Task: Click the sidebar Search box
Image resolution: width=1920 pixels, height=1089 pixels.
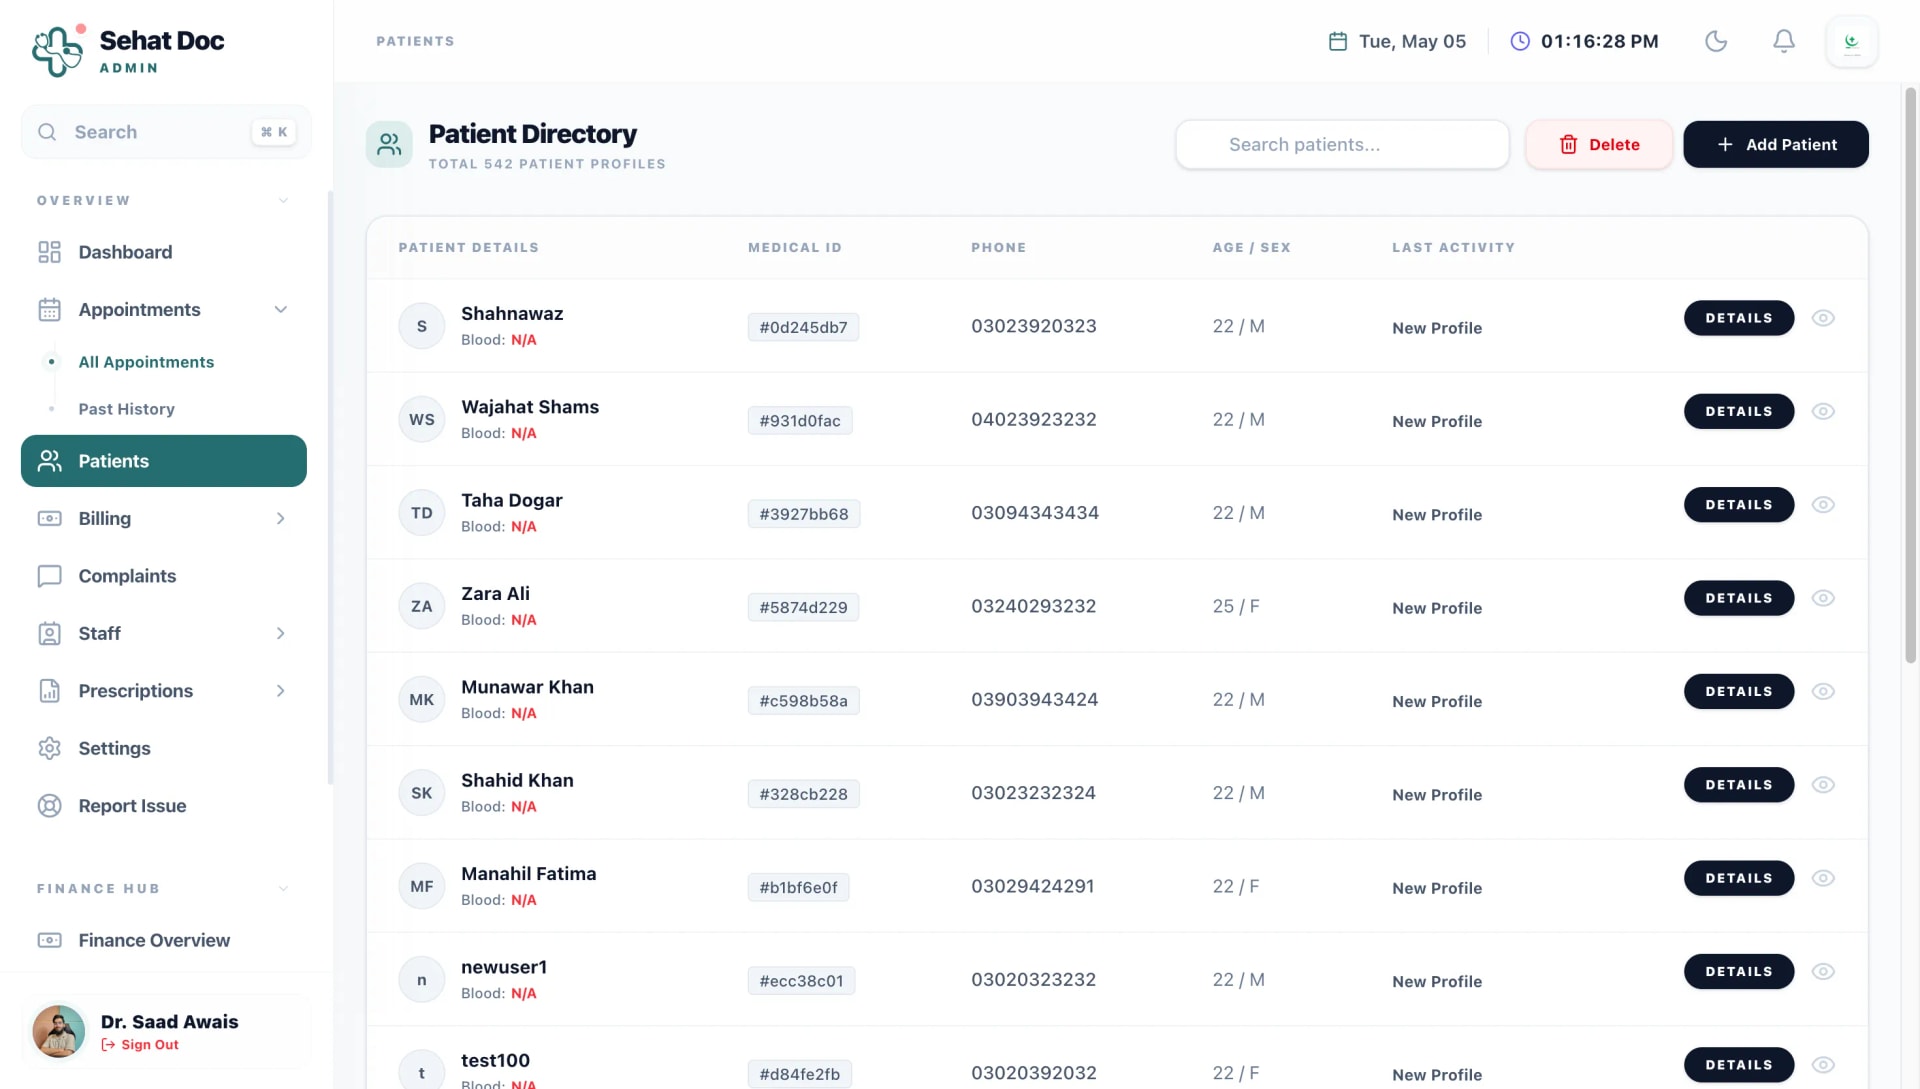Action: [x=166, y=132]
